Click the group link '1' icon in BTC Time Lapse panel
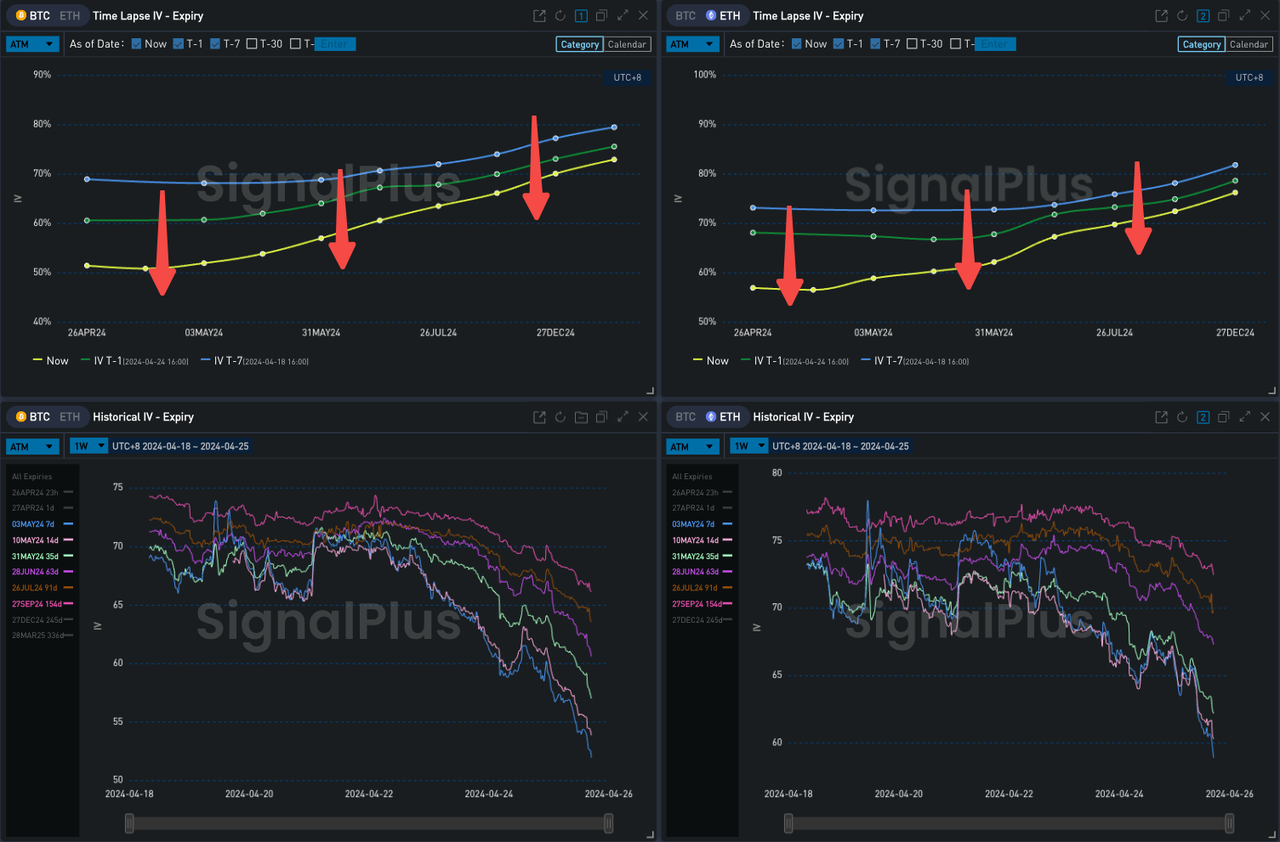The image size is (1280, 842). point(581,16)
